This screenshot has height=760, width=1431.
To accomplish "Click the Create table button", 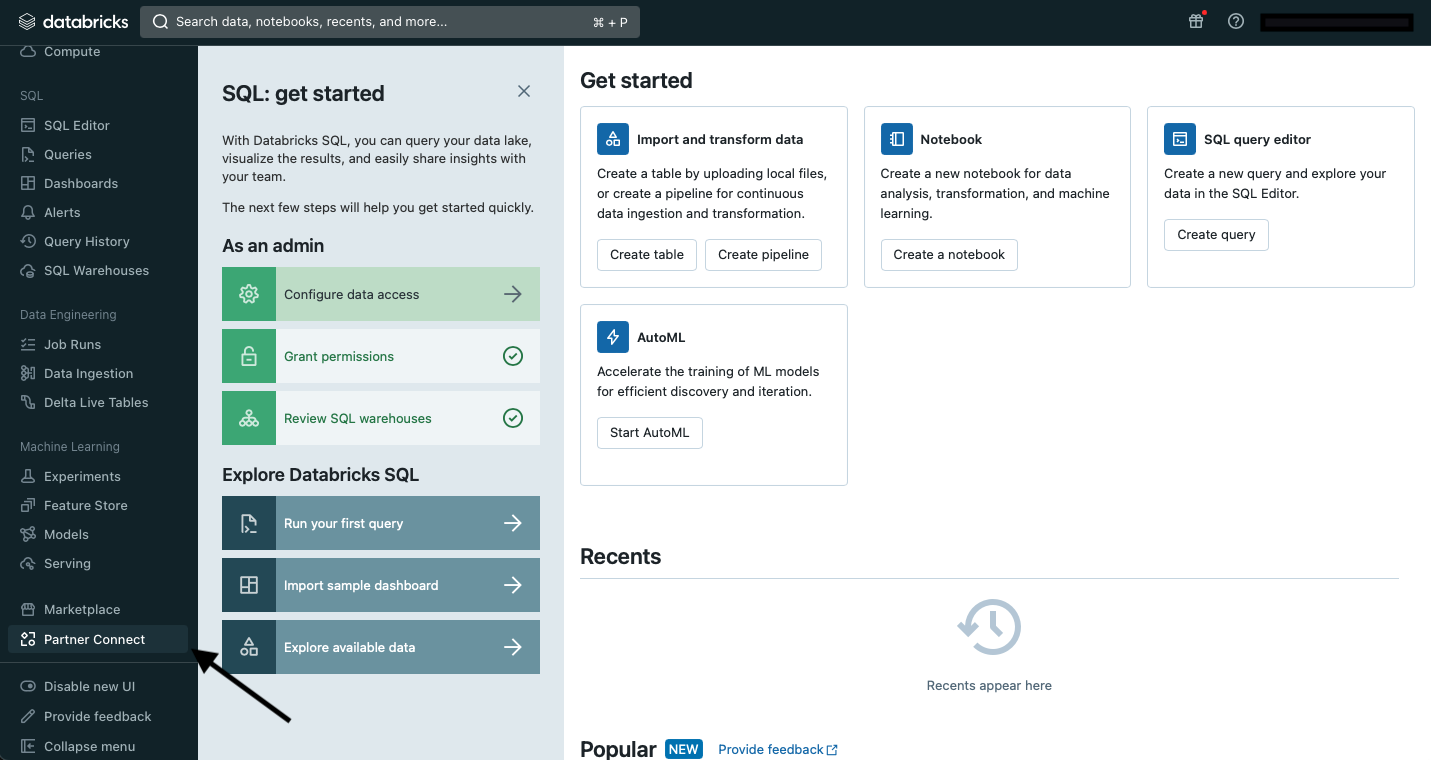I will click(x=647, y=255).
